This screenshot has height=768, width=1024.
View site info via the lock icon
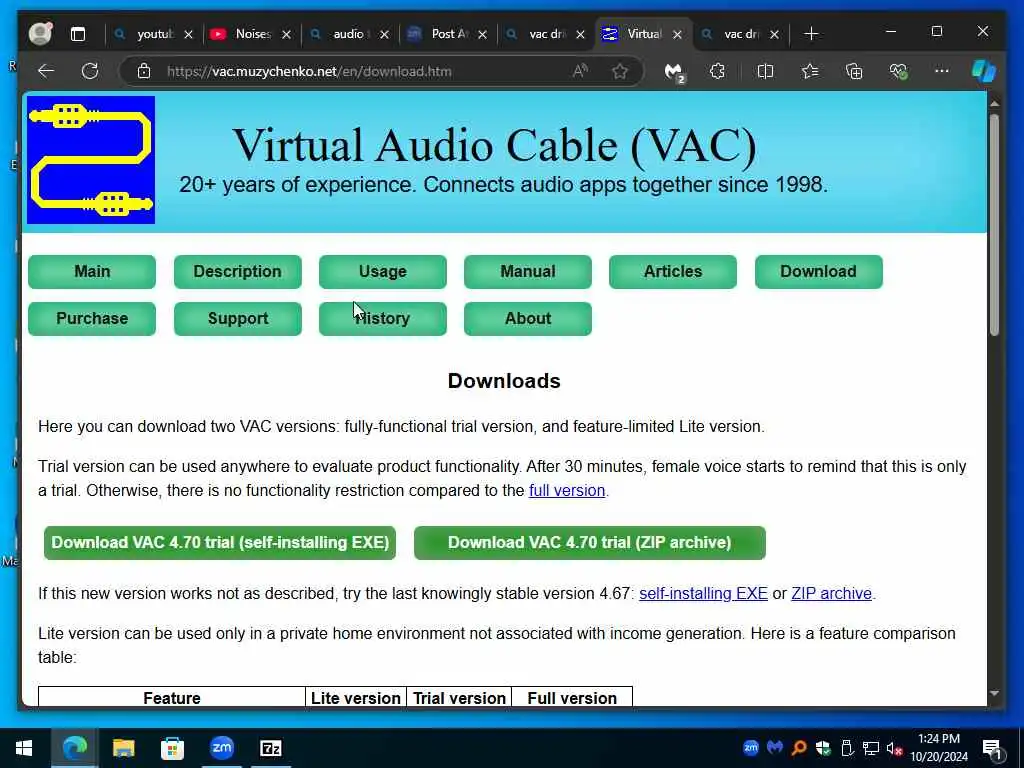click(x=144, y=71)
